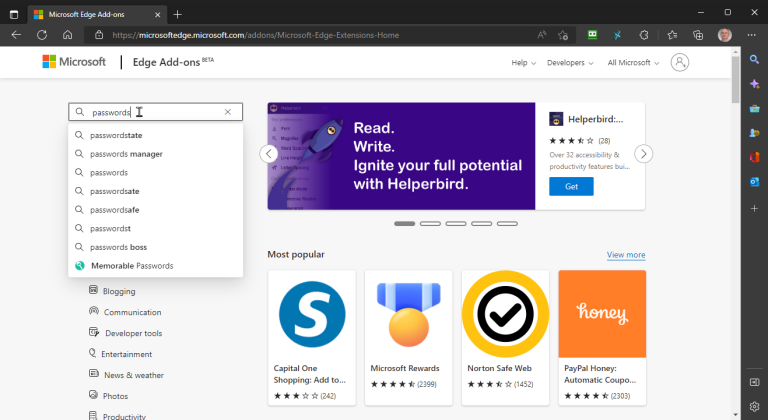Open sidebar Search icon
Viewport: 768px width, 420px height.
click(754, 59)
